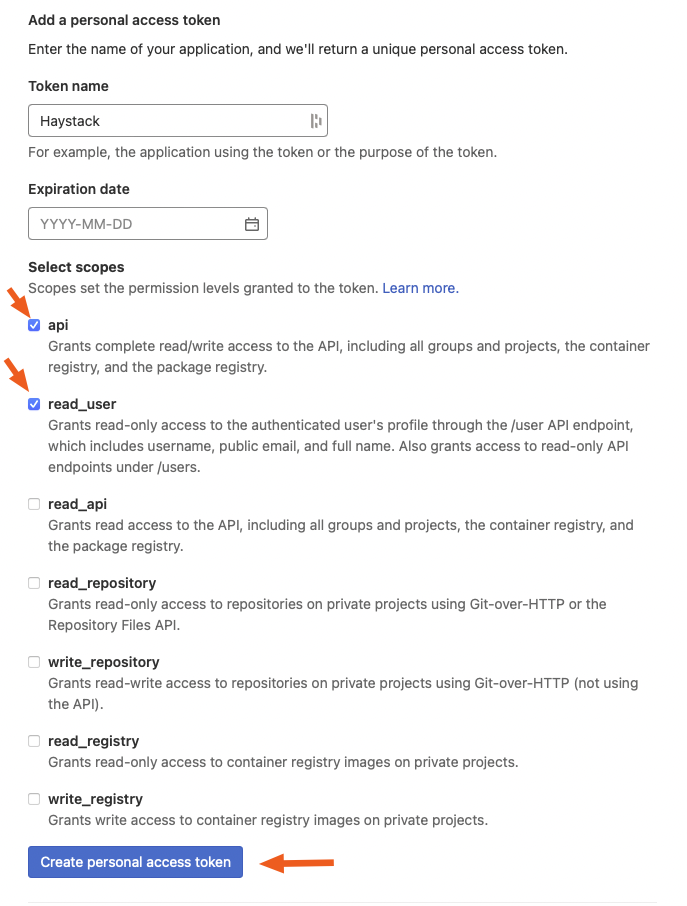
Task: Check the write_repository scope checkbox
Action: coord(34,662)
